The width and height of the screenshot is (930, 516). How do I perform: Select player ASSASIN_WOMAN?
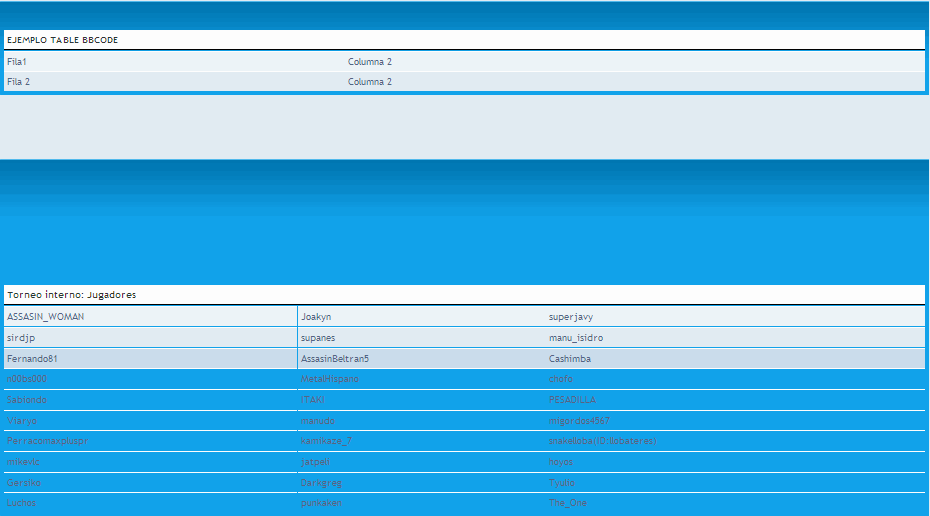point(46,317)
